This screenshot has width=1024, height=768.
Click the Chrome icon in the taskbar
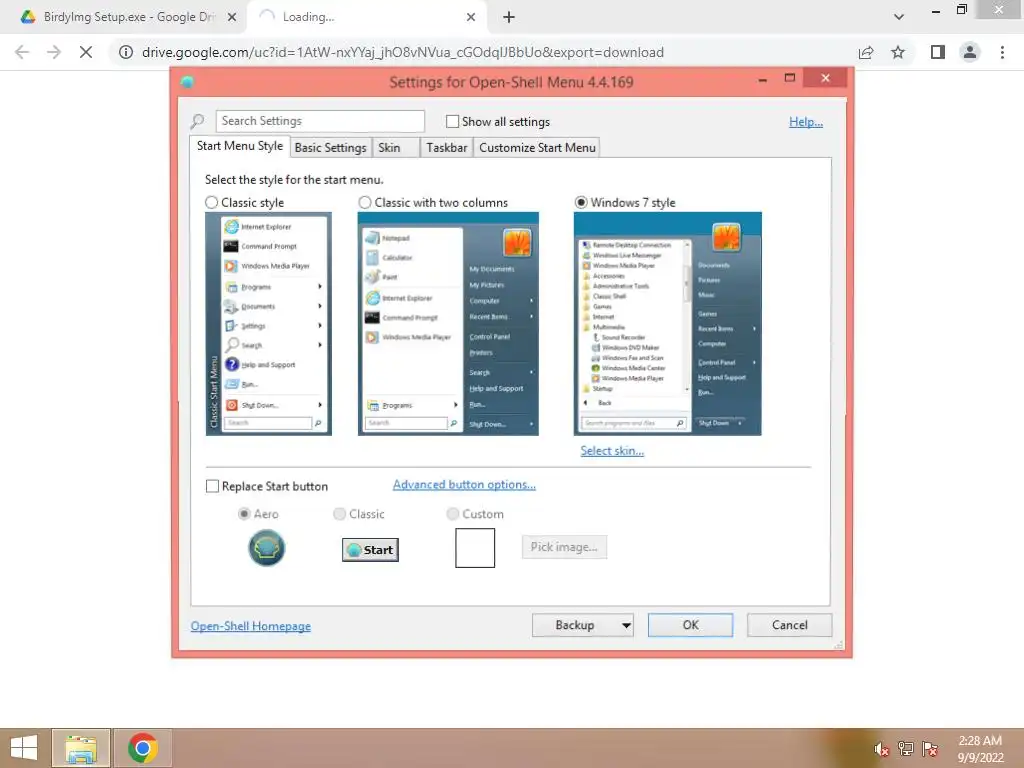(143, 748)
